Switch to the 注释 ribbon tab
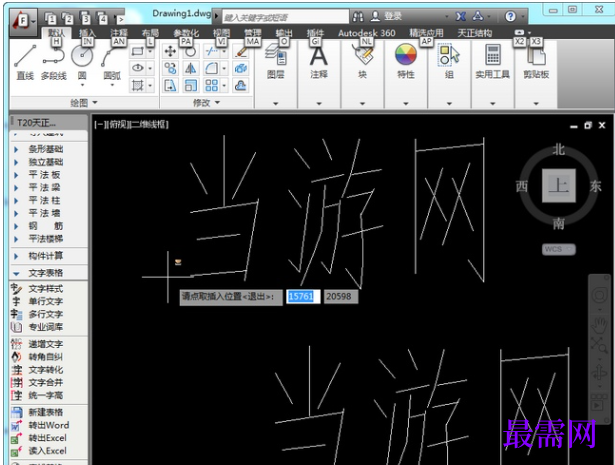 click(x=118, y=33)
